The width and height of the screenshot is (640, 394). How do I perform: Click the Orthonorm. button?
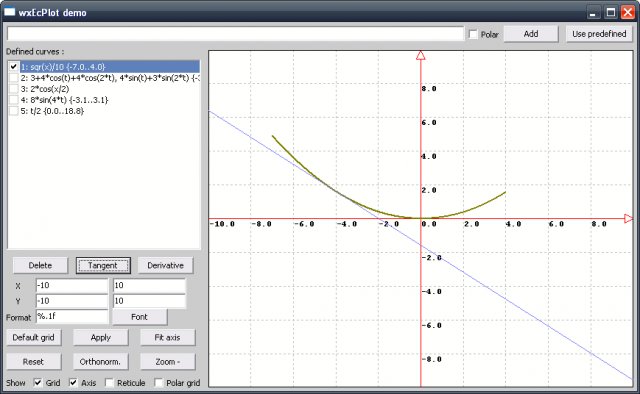click(100, 362)
